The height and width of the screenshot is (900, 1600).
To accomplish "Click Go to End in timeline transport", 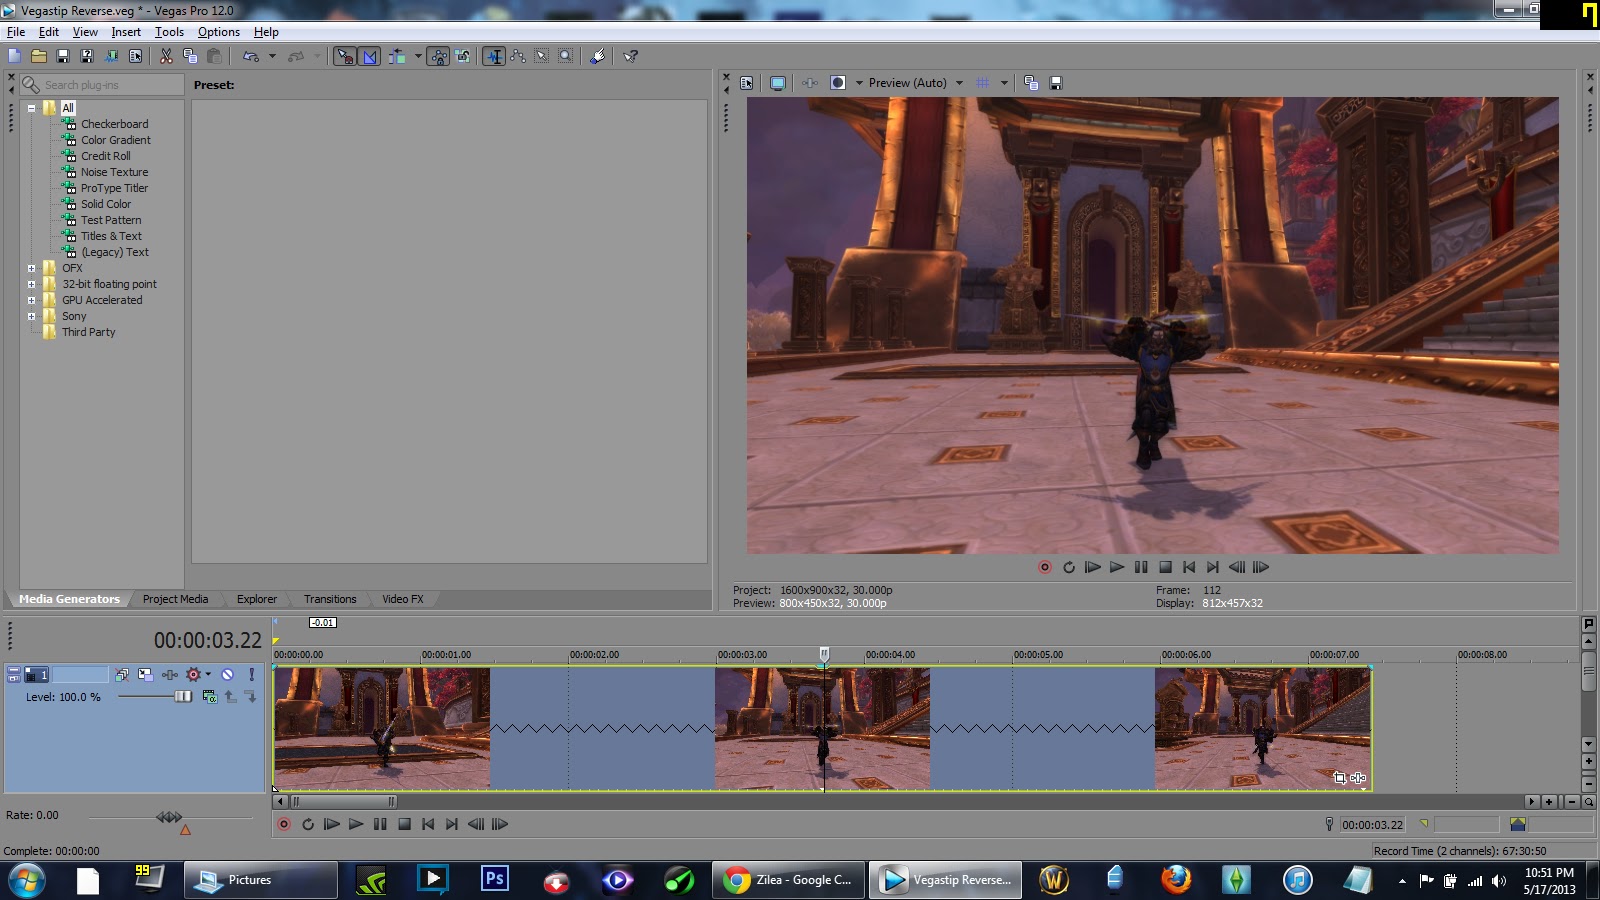I will click(452, 824).
